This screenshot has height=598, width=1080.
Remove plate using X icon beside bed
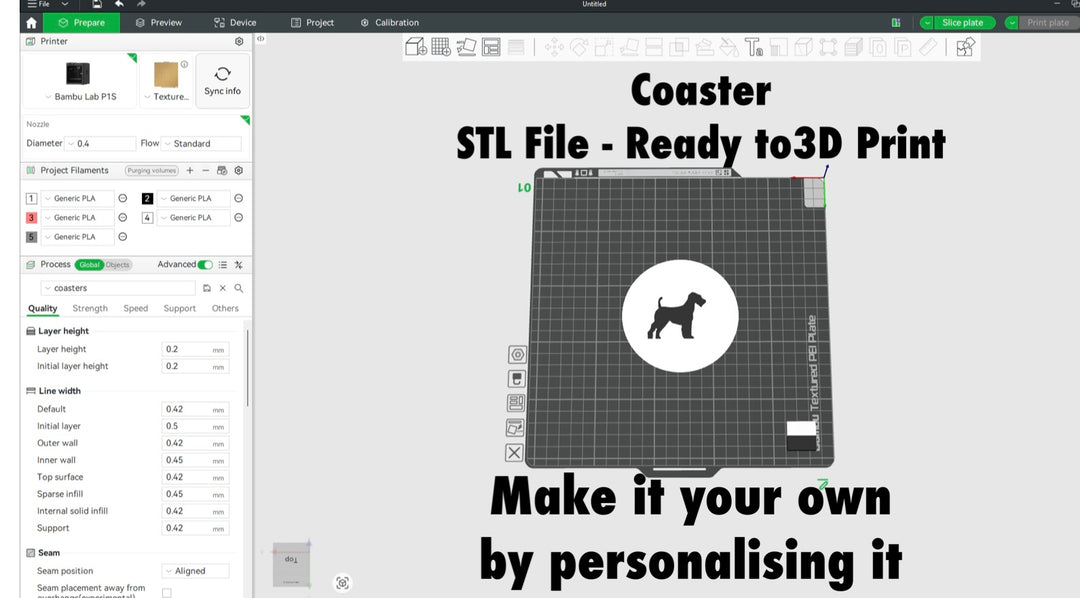click(515, 453)
